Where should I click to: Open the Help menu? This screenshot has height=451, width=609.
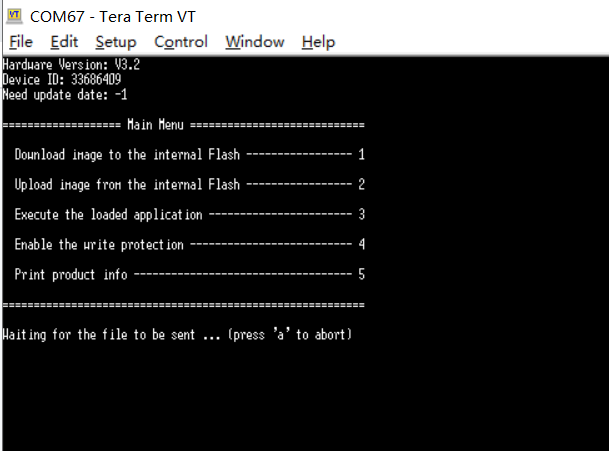[318, 42]
